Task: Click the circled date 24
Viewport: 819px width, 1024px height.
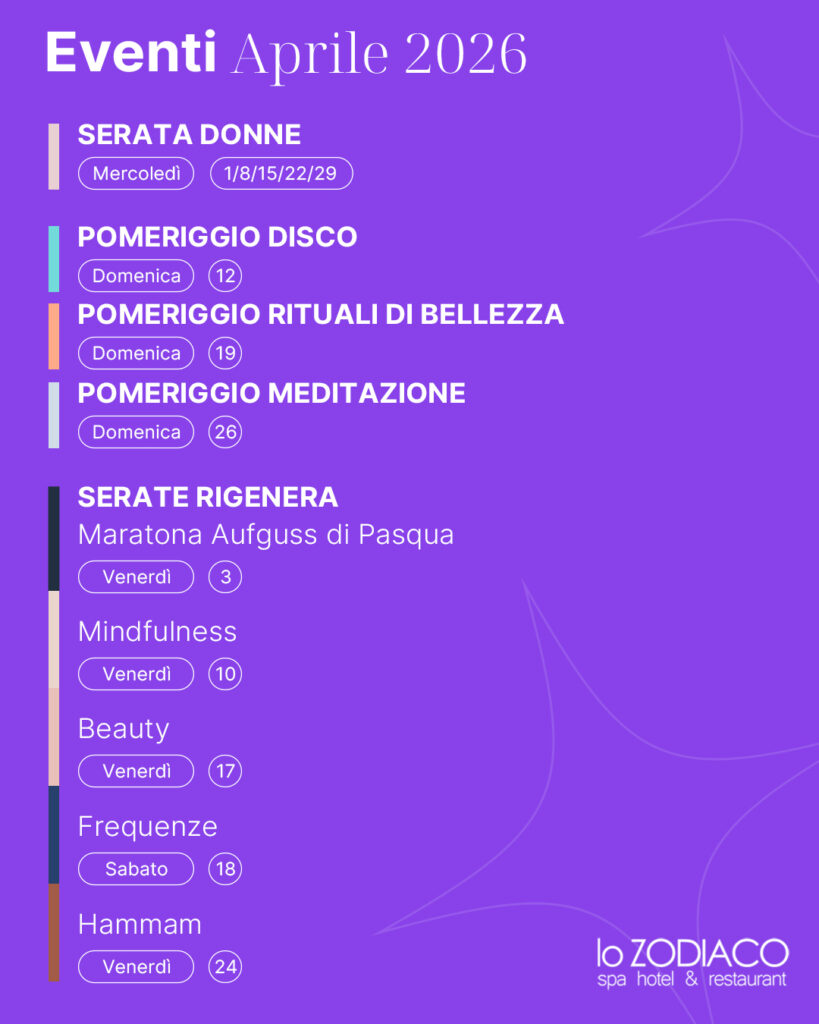Action: point(225,967)
